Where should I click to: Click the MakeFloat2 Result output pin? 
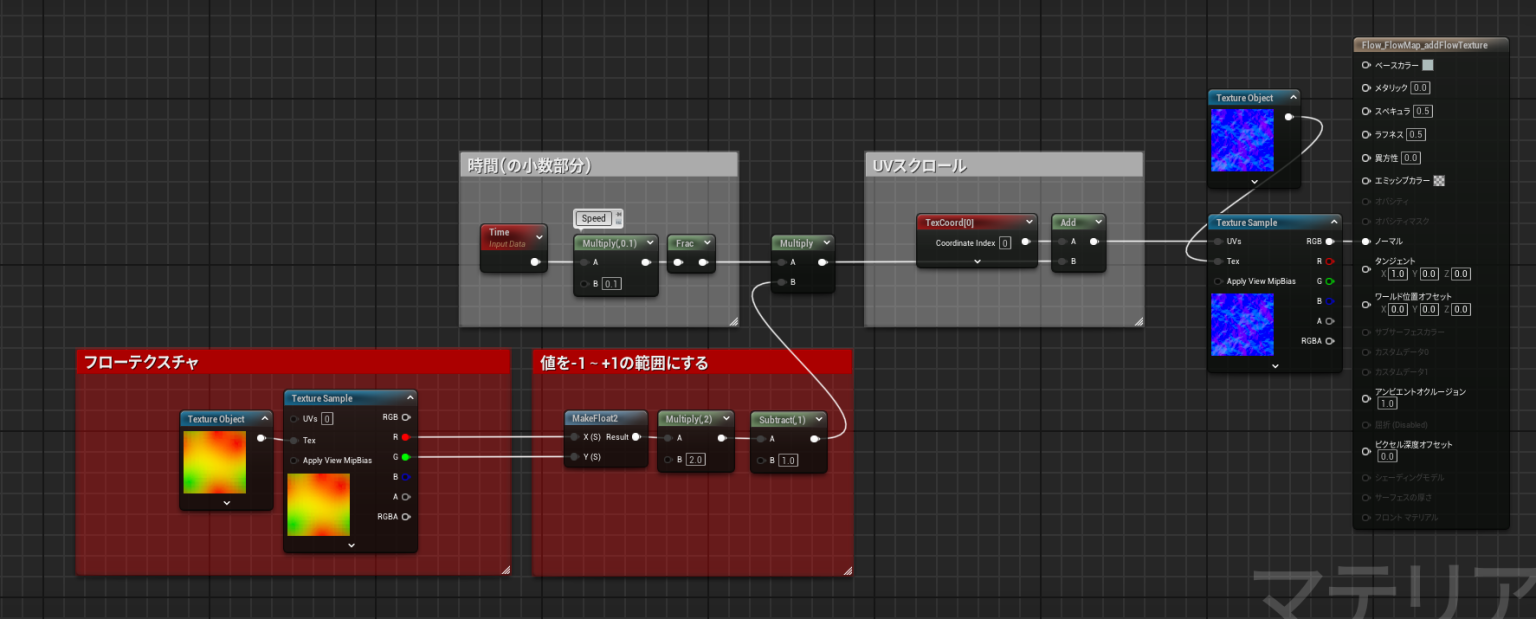pyautogui.click(x=635, y=437)
